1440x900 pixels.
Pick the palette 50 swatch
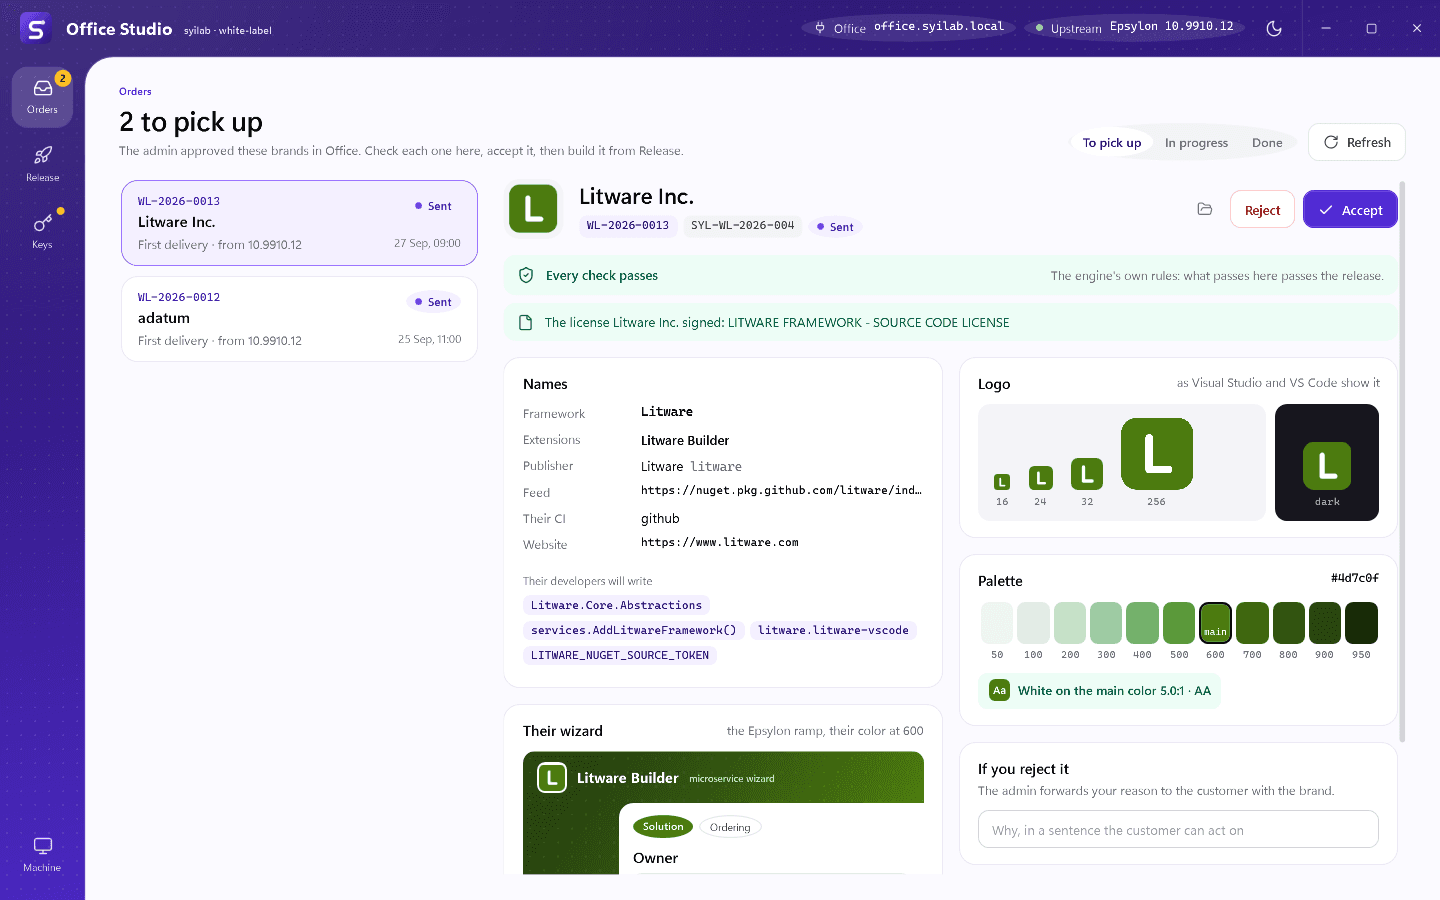(997, 623)
